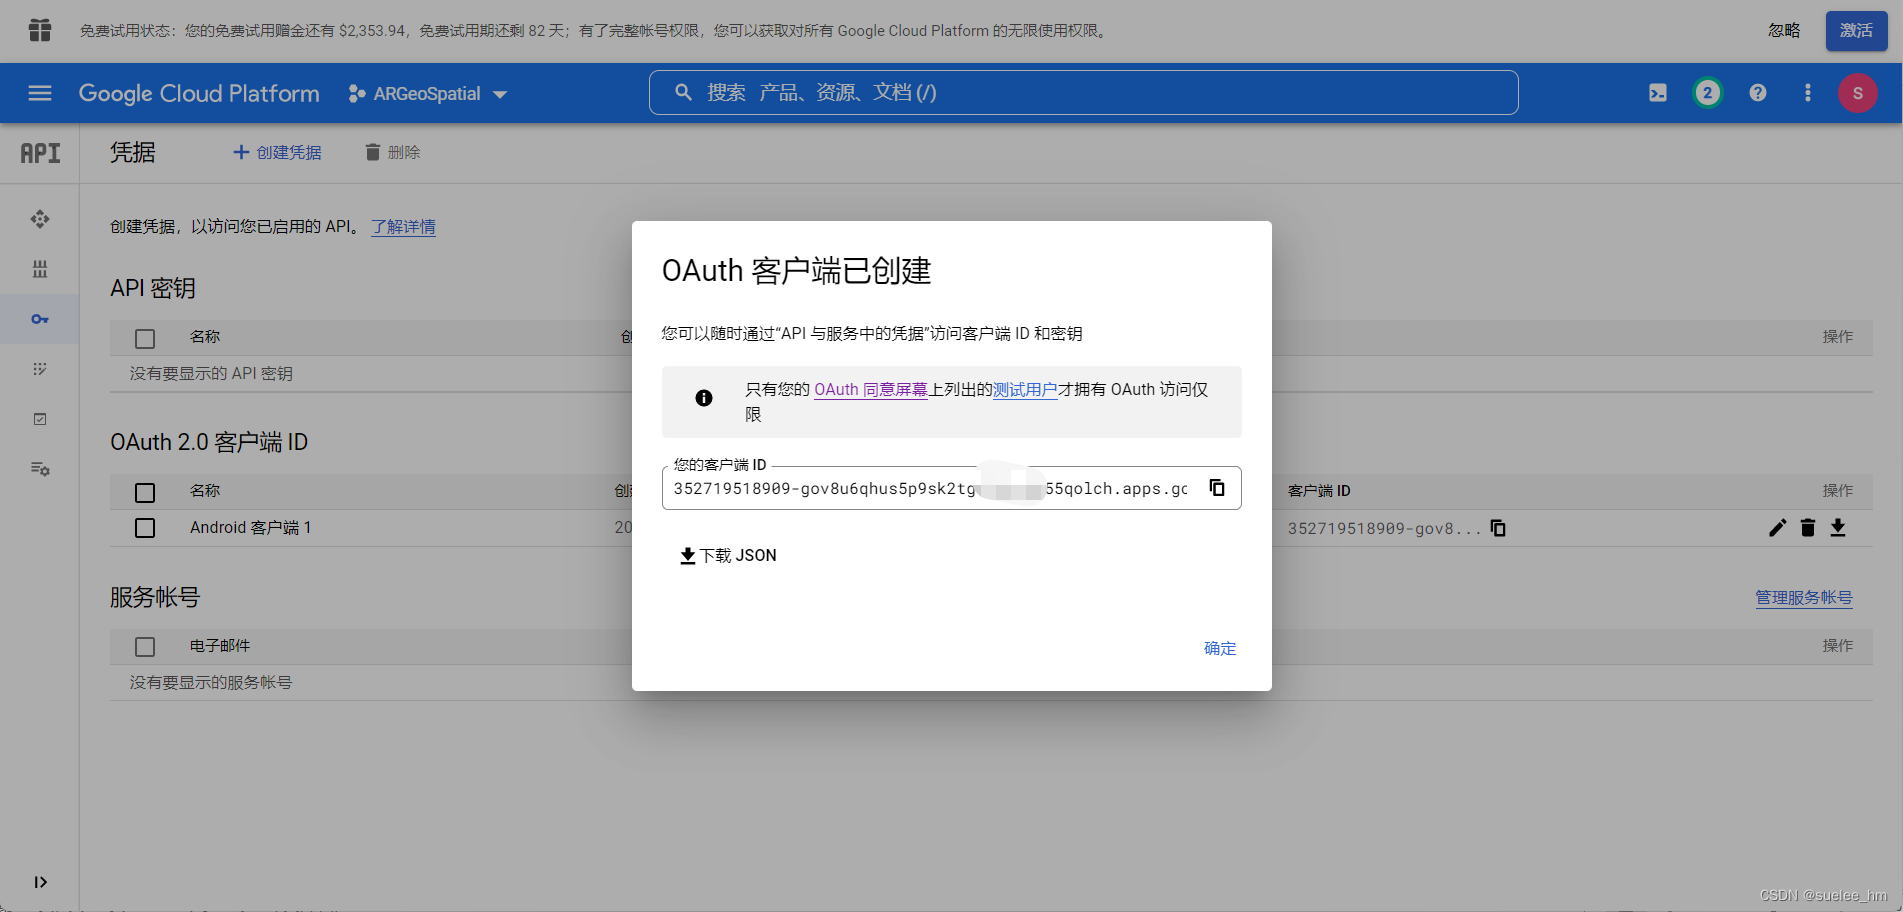Open the ARGeoSpatial project selector

(428, 94)
